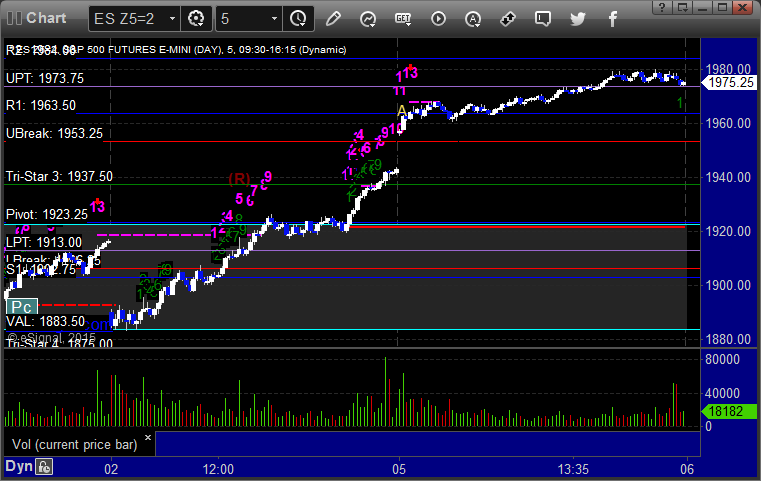Click the chart title description text
This screenshot has height=481, width=761.
click(176, 50)
